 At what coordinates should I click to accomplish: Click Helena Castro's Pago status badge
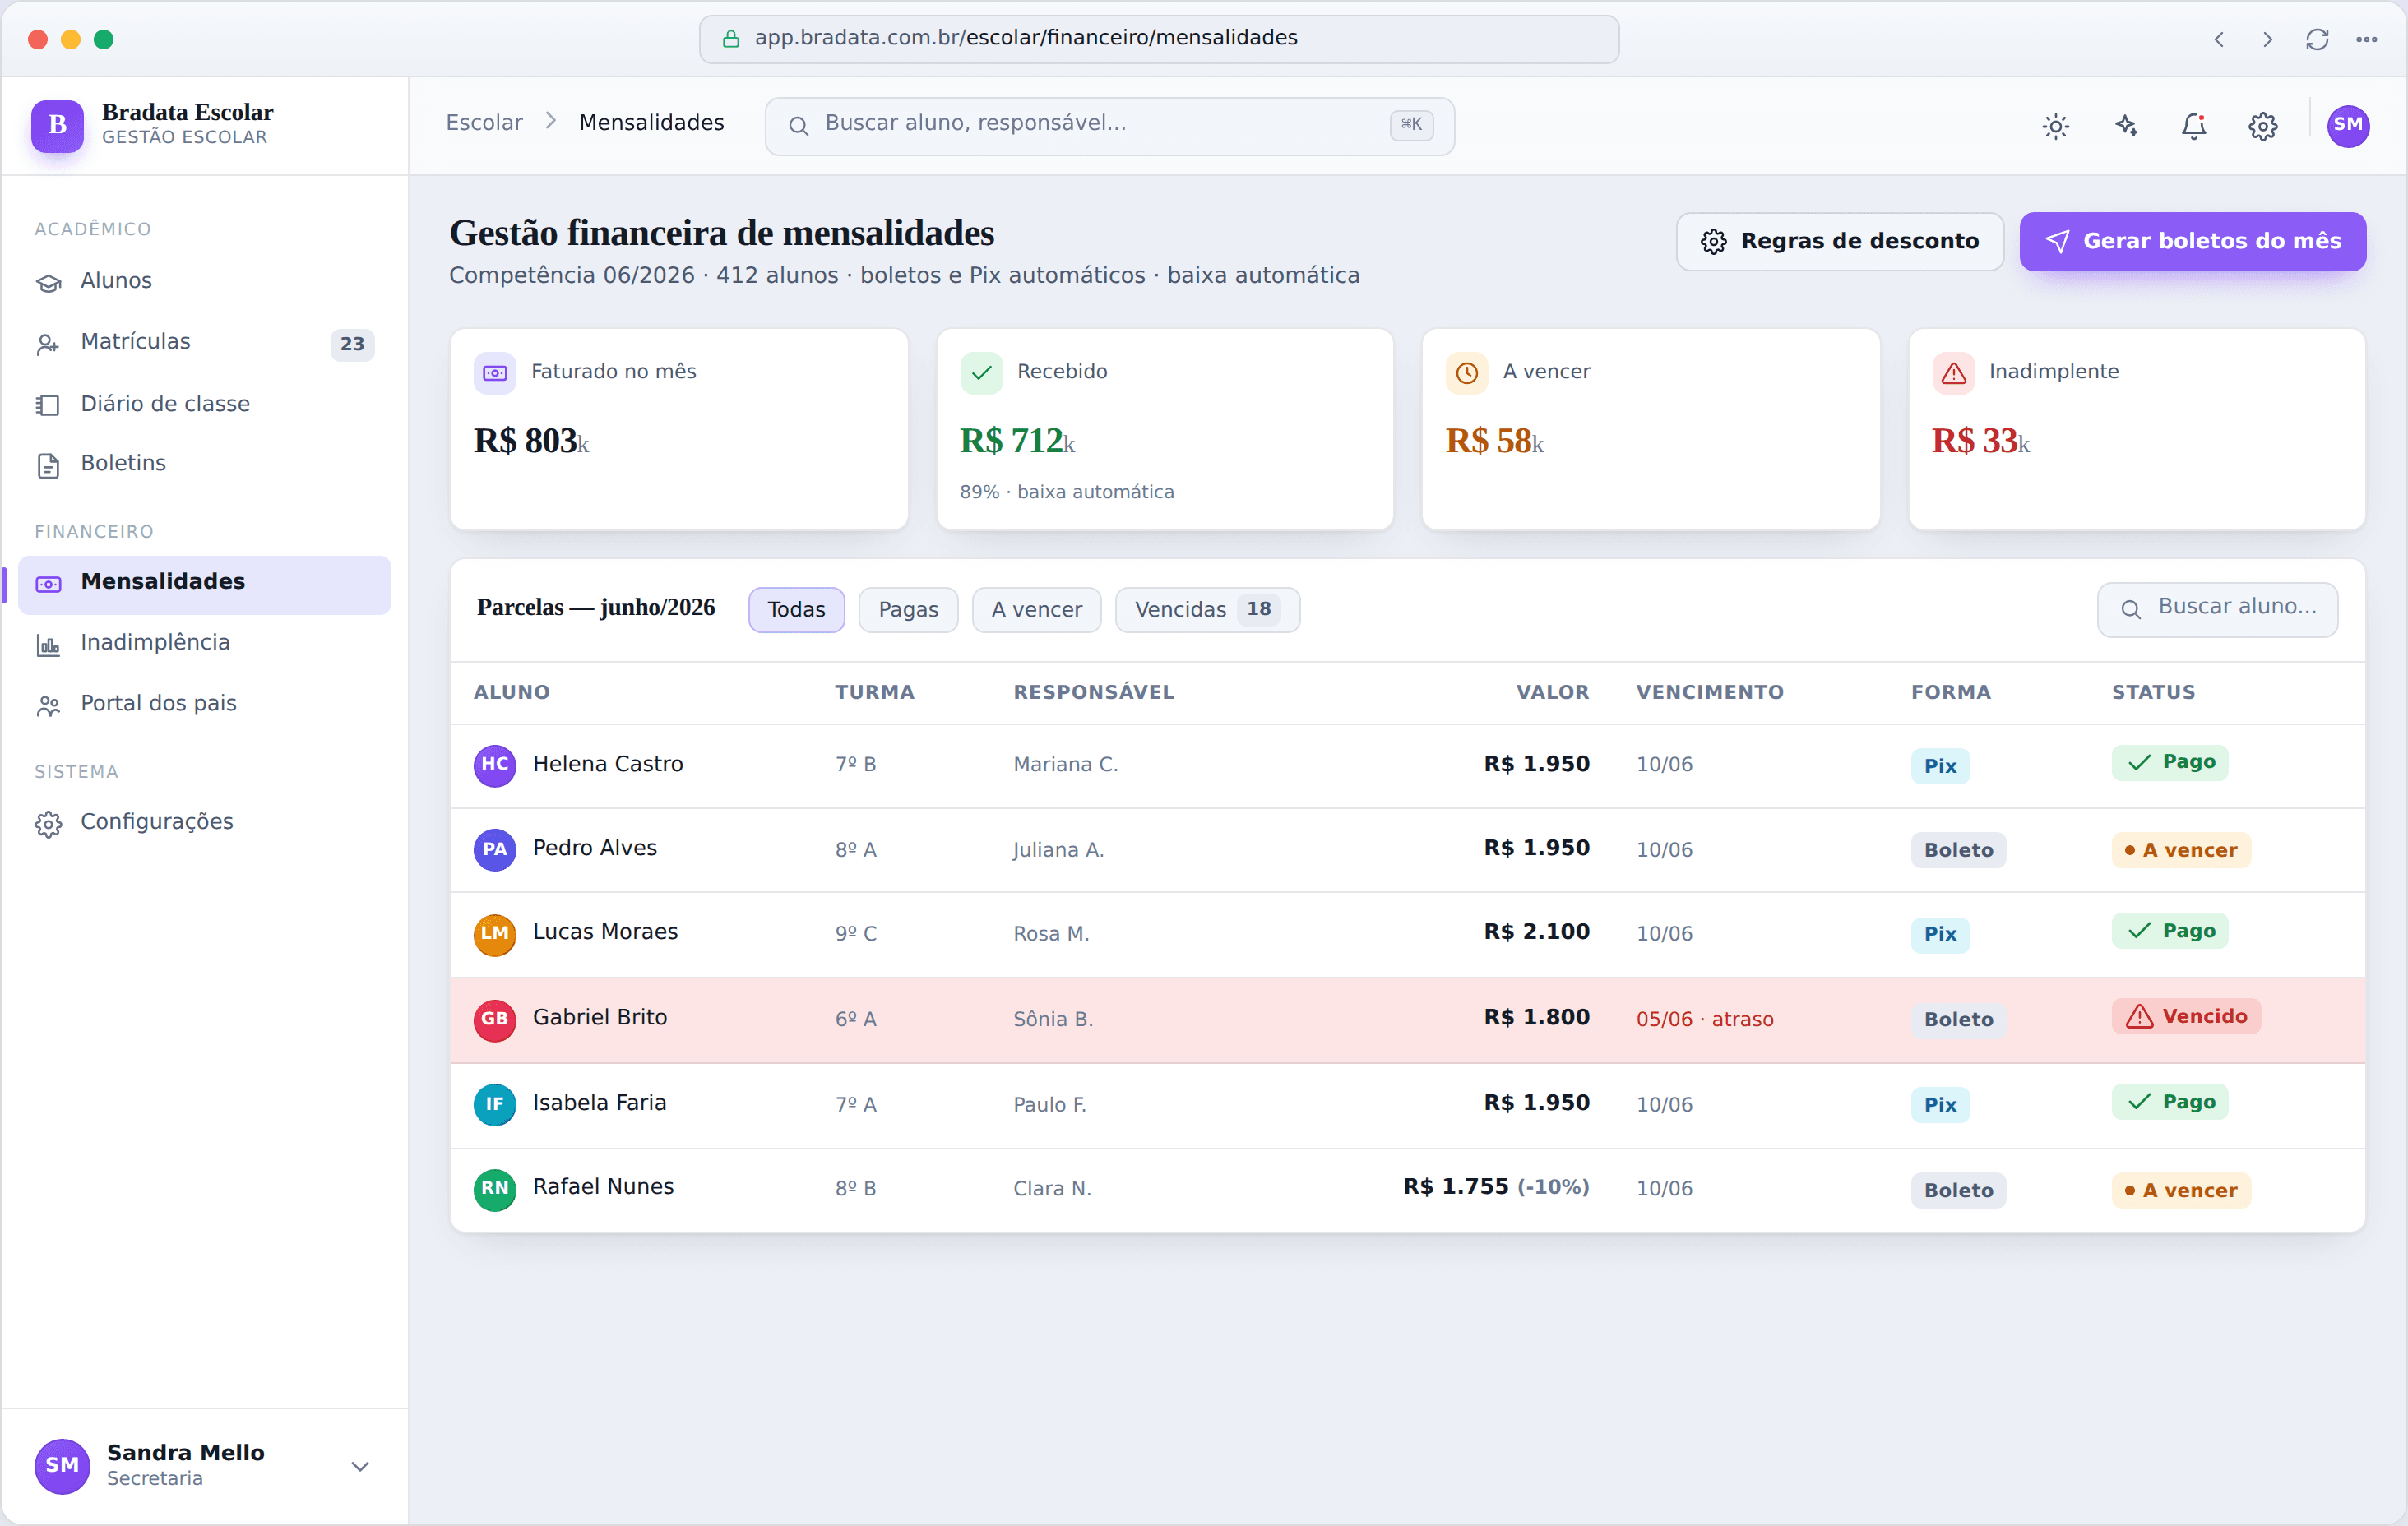[x=2169, y=763]
